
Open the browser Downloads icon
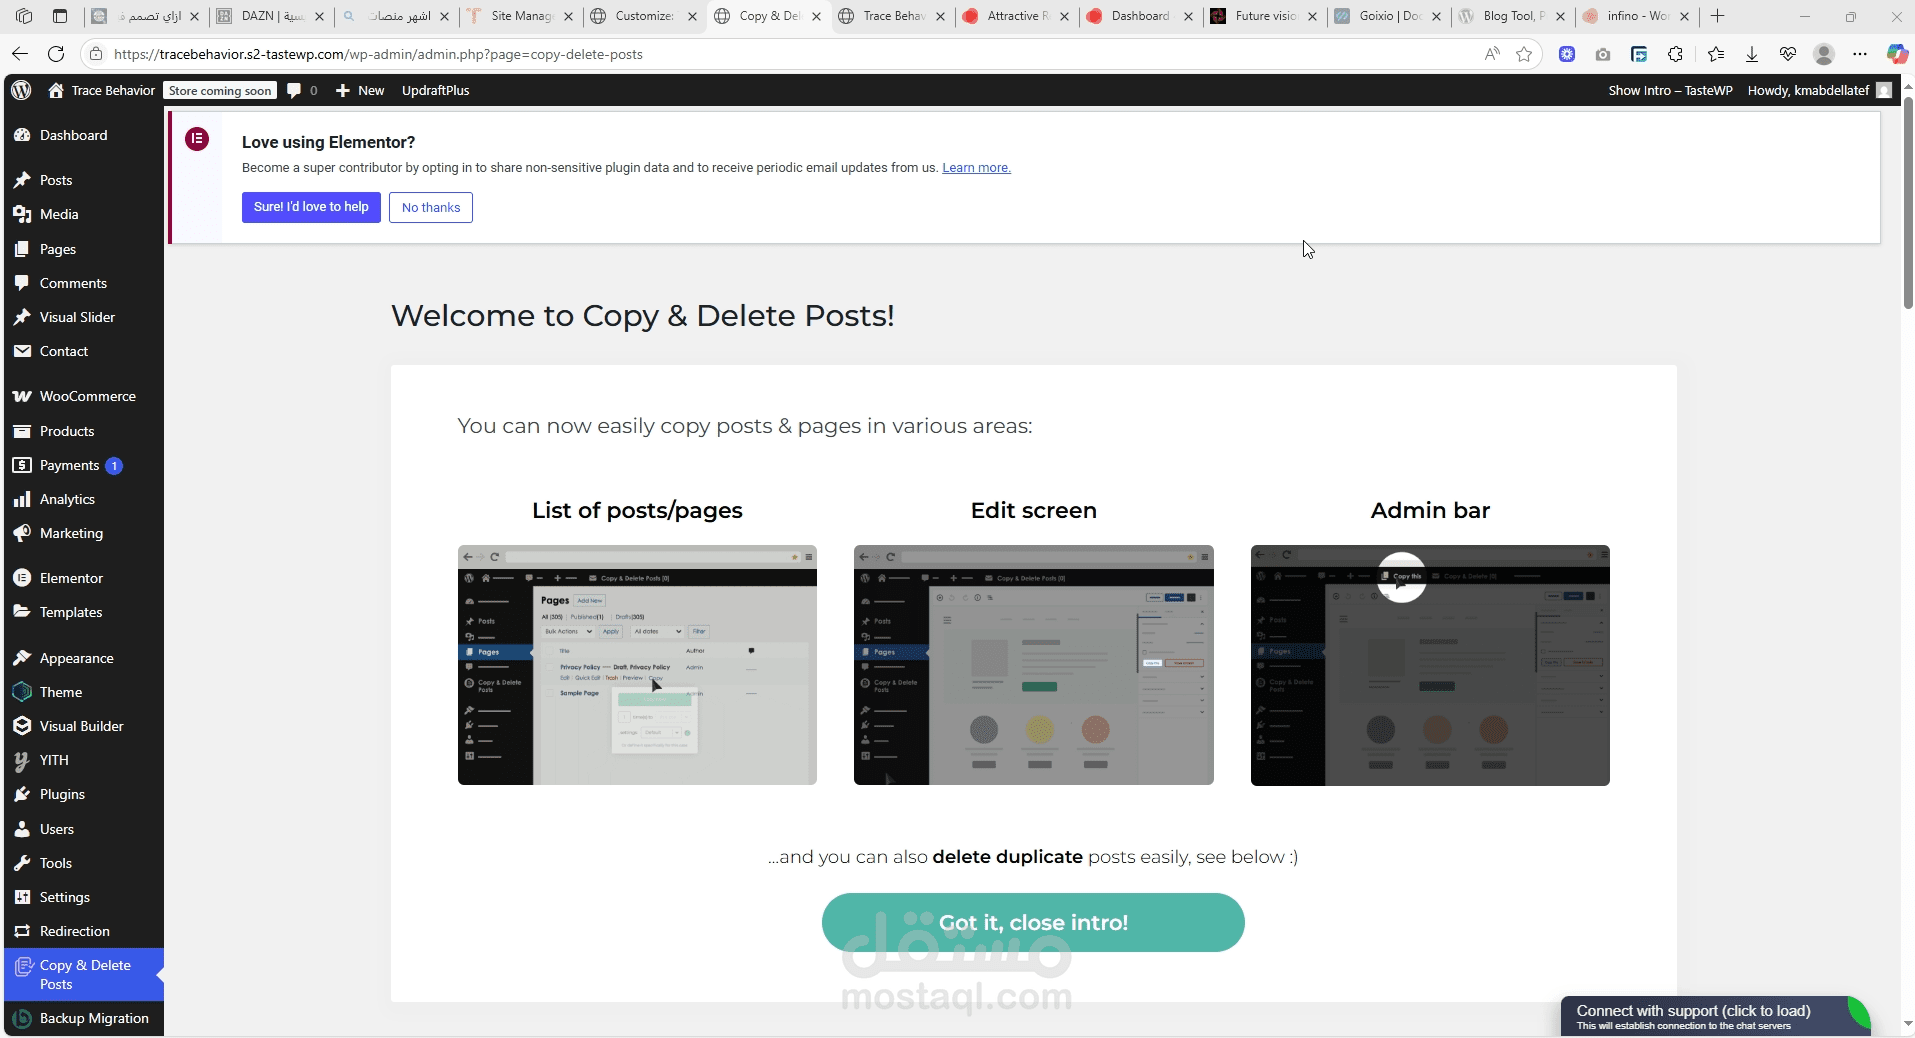(x=1752, y=54)
